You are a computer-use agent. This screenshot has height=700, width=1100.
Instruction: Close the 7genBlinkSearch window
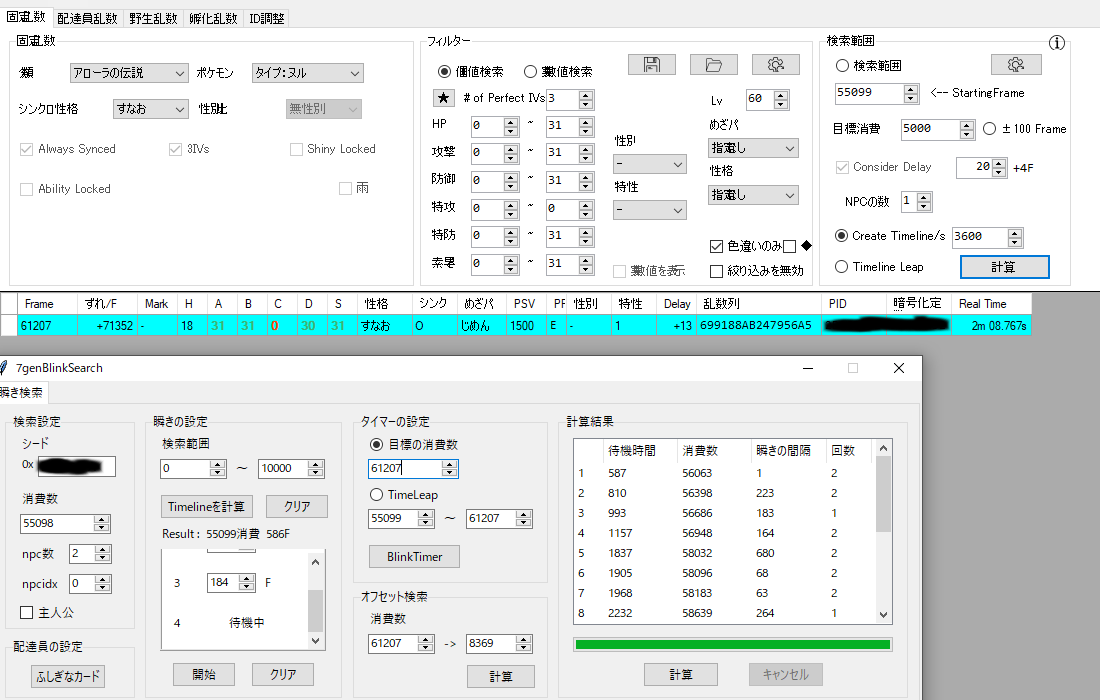point(899,368)
